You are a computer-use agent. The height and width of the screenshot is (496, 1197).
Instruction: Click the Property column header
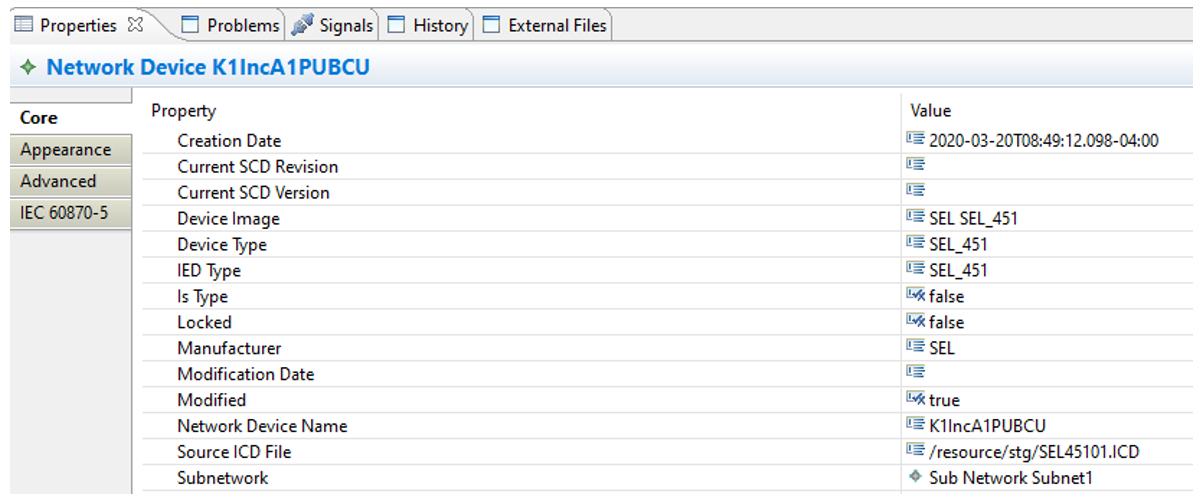(183, 111)
